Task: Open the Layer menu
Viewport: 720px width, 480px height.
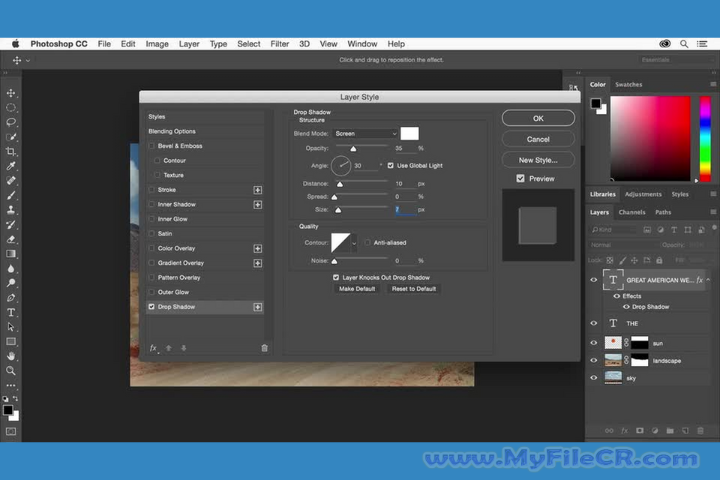Action: (x=189, y=44)
